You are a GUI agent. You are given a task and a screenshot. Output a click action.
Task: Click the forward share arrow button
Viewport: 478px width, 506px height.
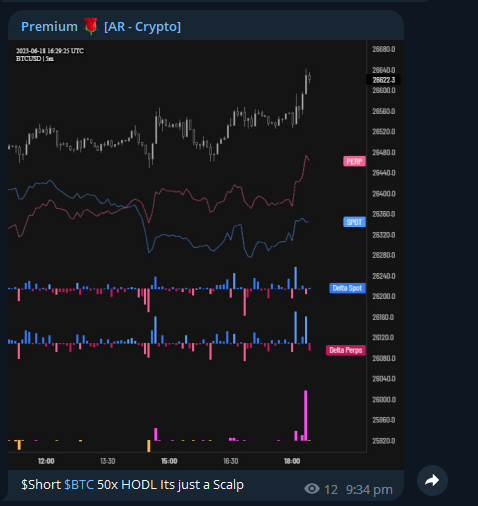tap(432, 480)
